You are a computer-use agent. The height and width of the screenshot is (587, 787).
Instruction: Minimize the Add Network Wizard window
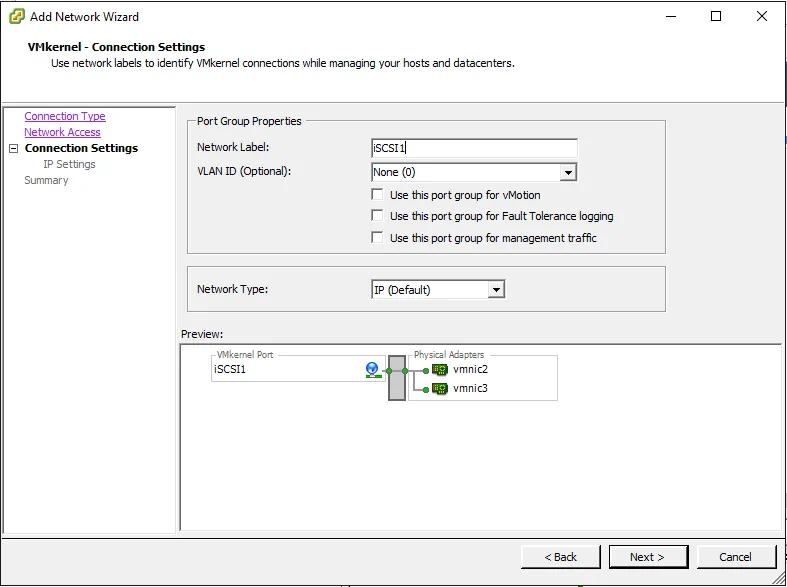pos(671,16)
